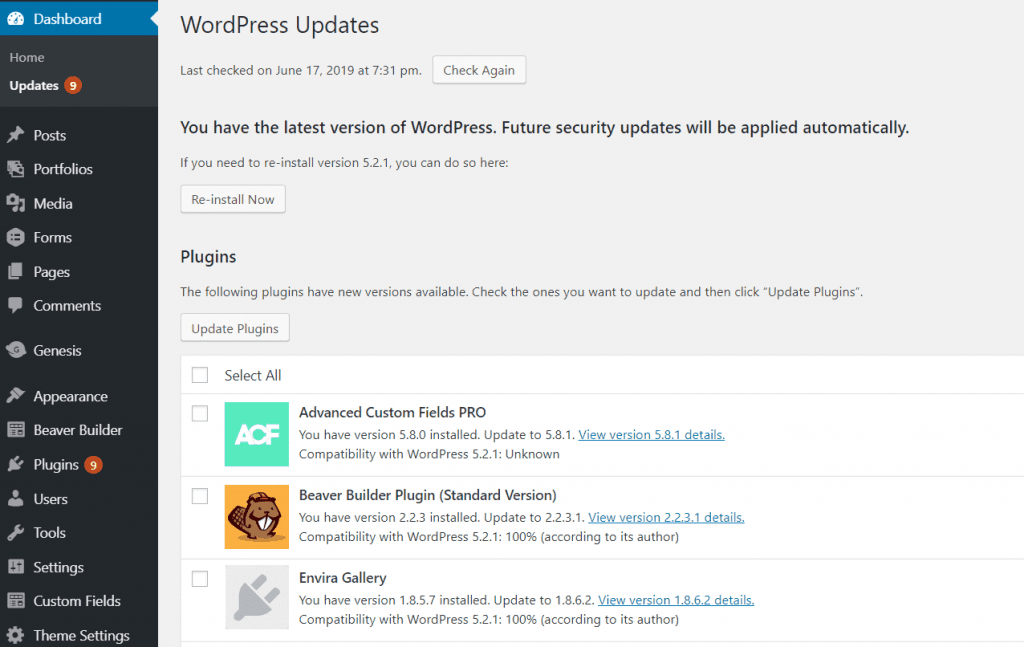Click the Dashboard gauge icon
This screenshot has height=647, width=1024.
(x=16, y=19)
